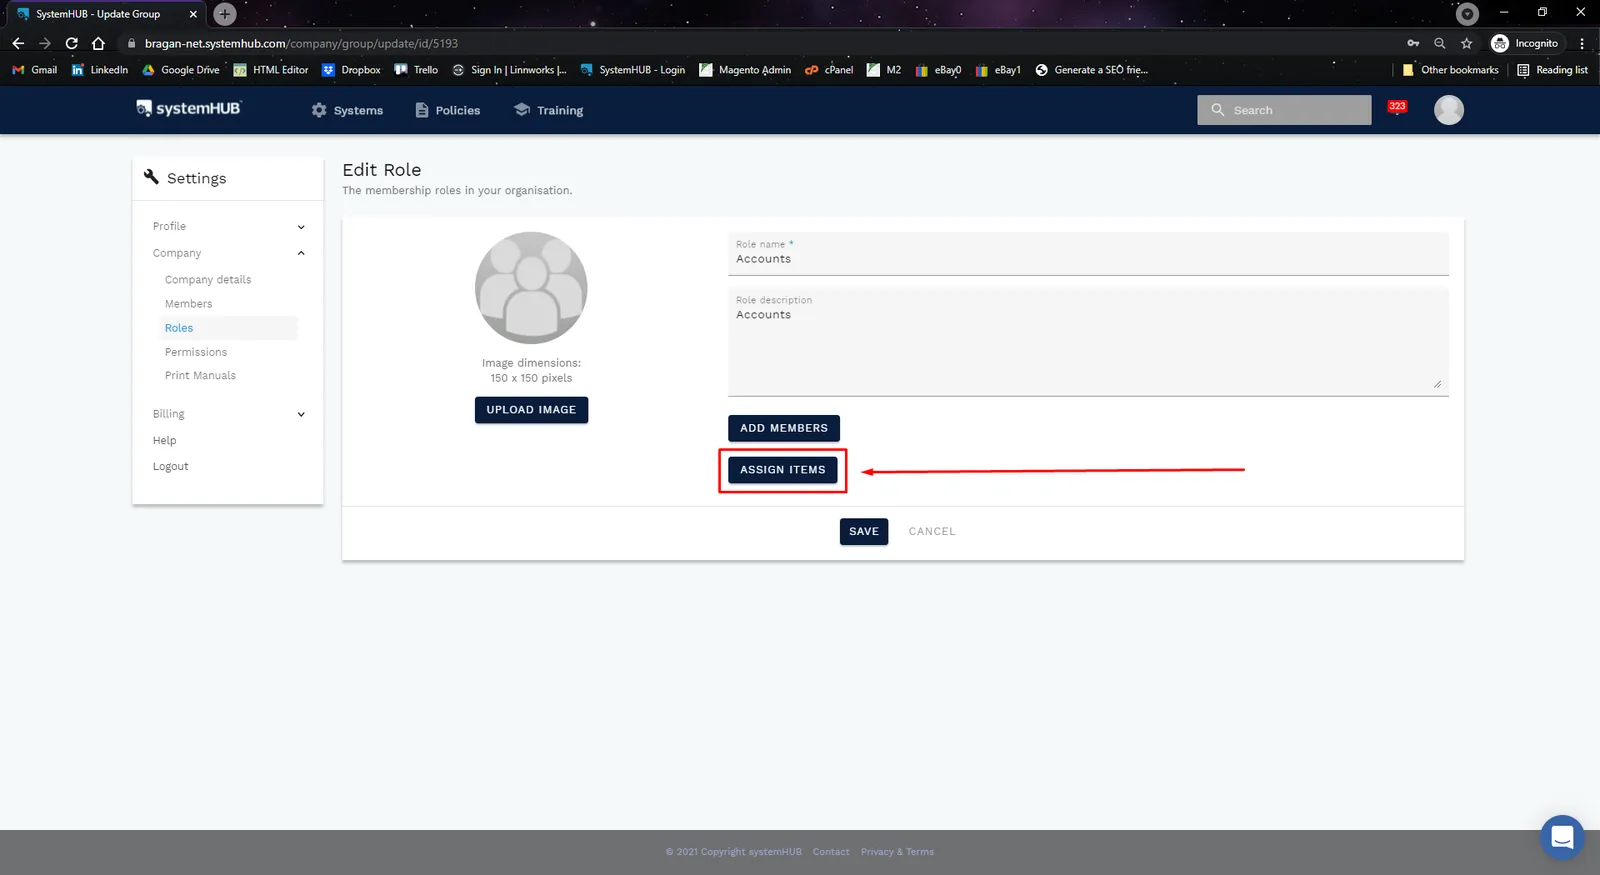The height and width of the screenshot is (875, 1600).
Task: Click the Assign Items button
Action: [x=783, y=470]
